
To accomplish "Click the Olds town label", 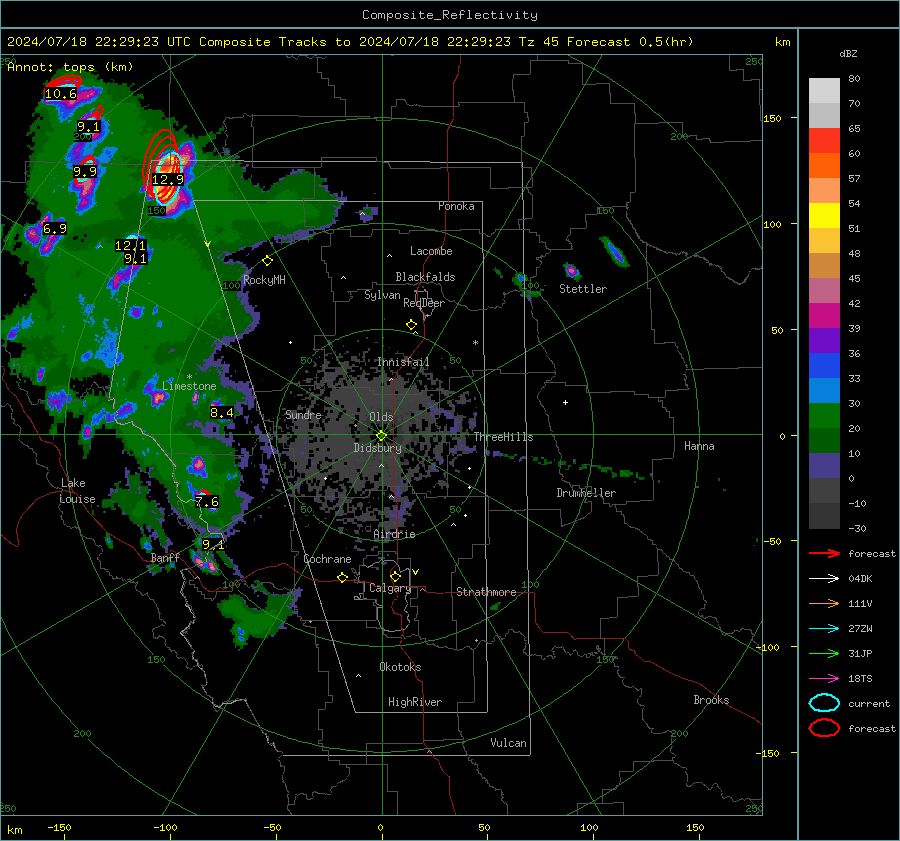I will [x=381, y=417].
